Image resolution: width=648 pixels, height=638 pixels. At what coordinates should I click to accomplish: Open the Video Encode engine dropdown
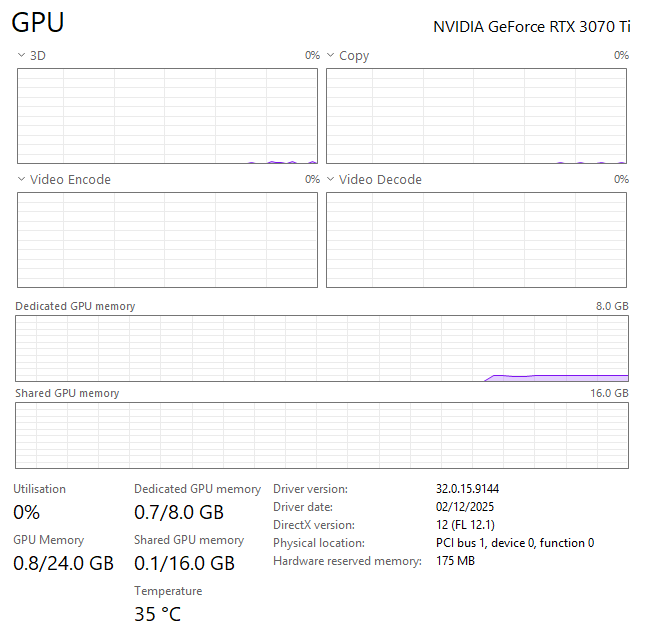[22, 180]
